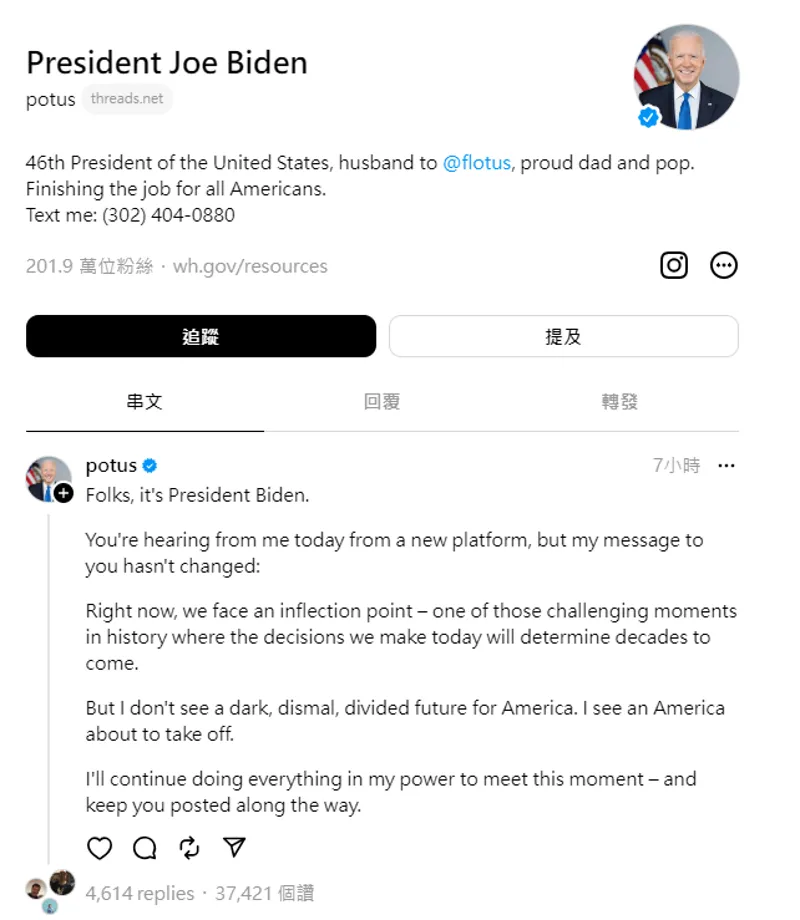Open the Instagram profile icon
800x920 pixels.
(674, 265)
